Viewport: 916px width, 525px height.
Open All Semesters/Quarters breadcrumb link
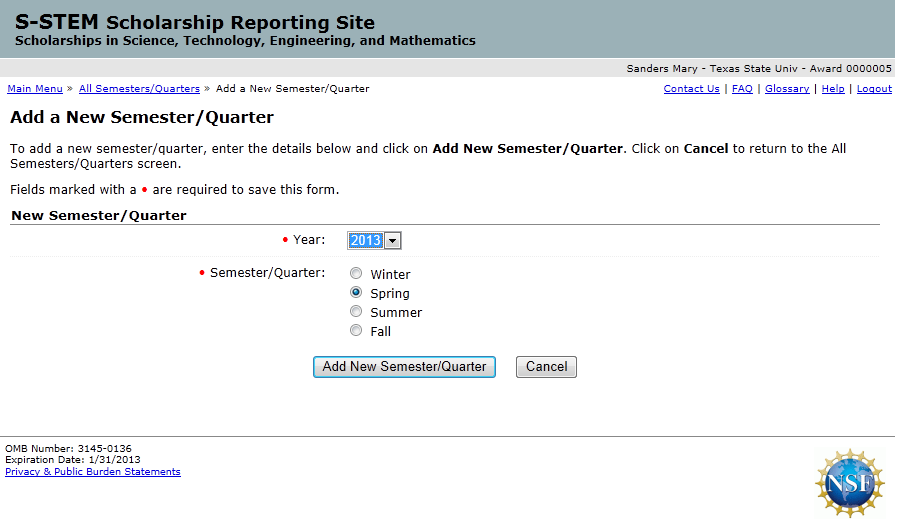tap(139, 89)
